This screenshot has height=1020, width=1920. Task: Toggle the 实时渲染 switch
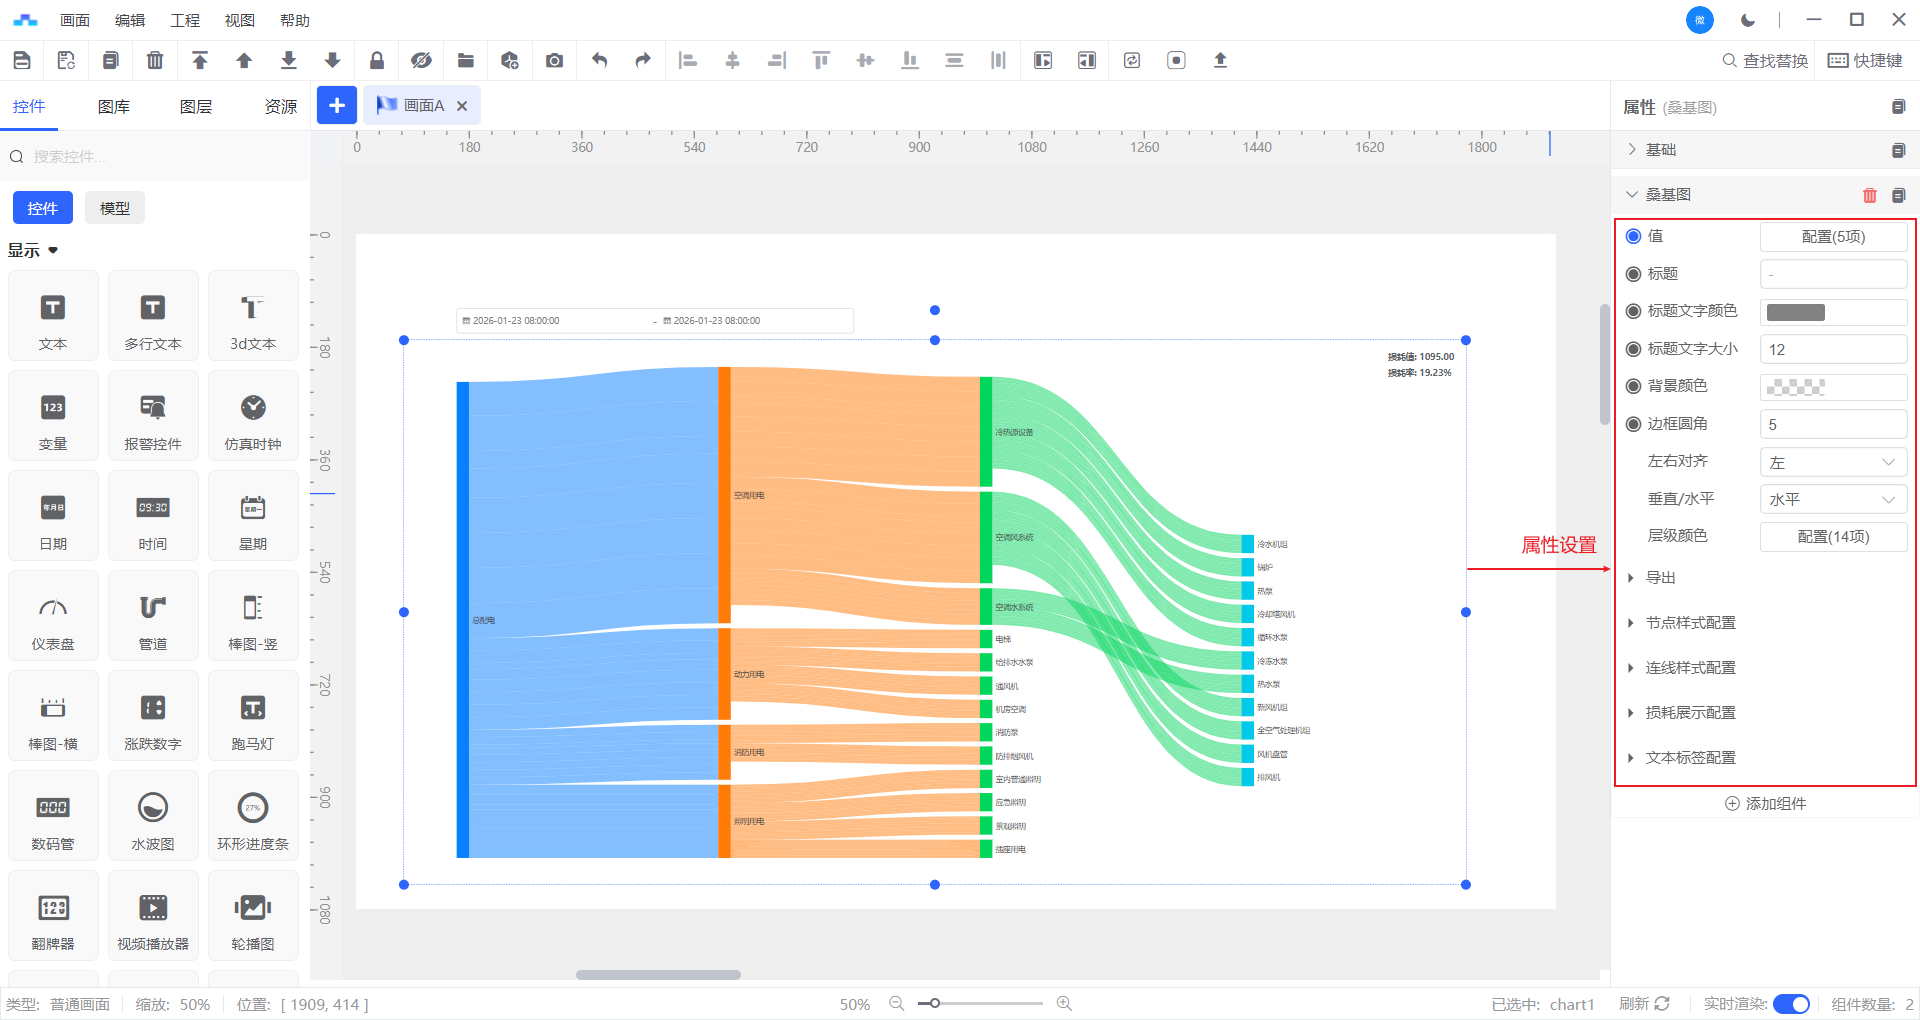point(1790,1004)
